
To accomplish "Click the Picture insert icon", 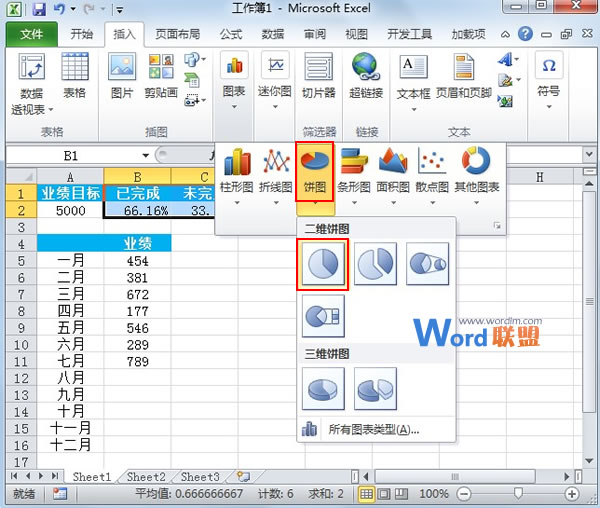I will coord(122,67).
